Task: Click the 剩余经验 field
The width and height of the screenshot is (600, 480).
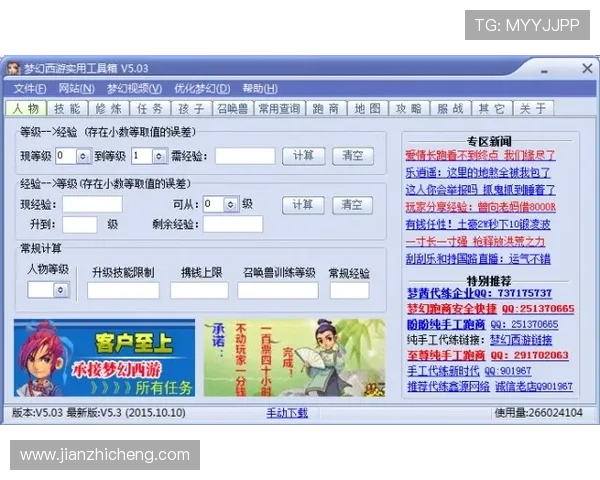Action: click(x=233, y=225)
